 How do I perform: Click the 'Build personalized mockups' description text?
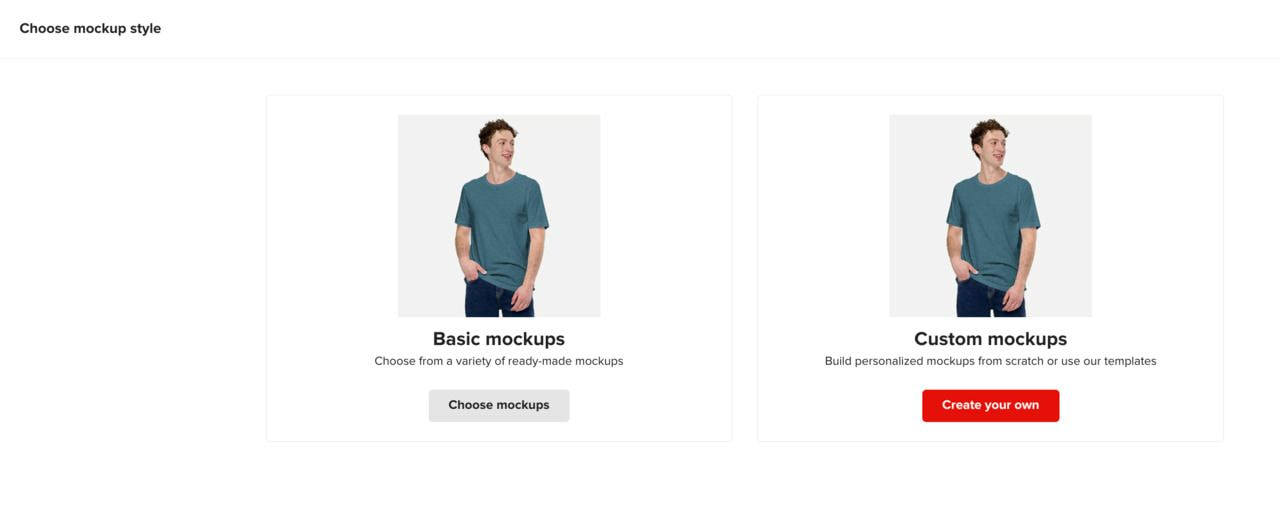(990, 361)
